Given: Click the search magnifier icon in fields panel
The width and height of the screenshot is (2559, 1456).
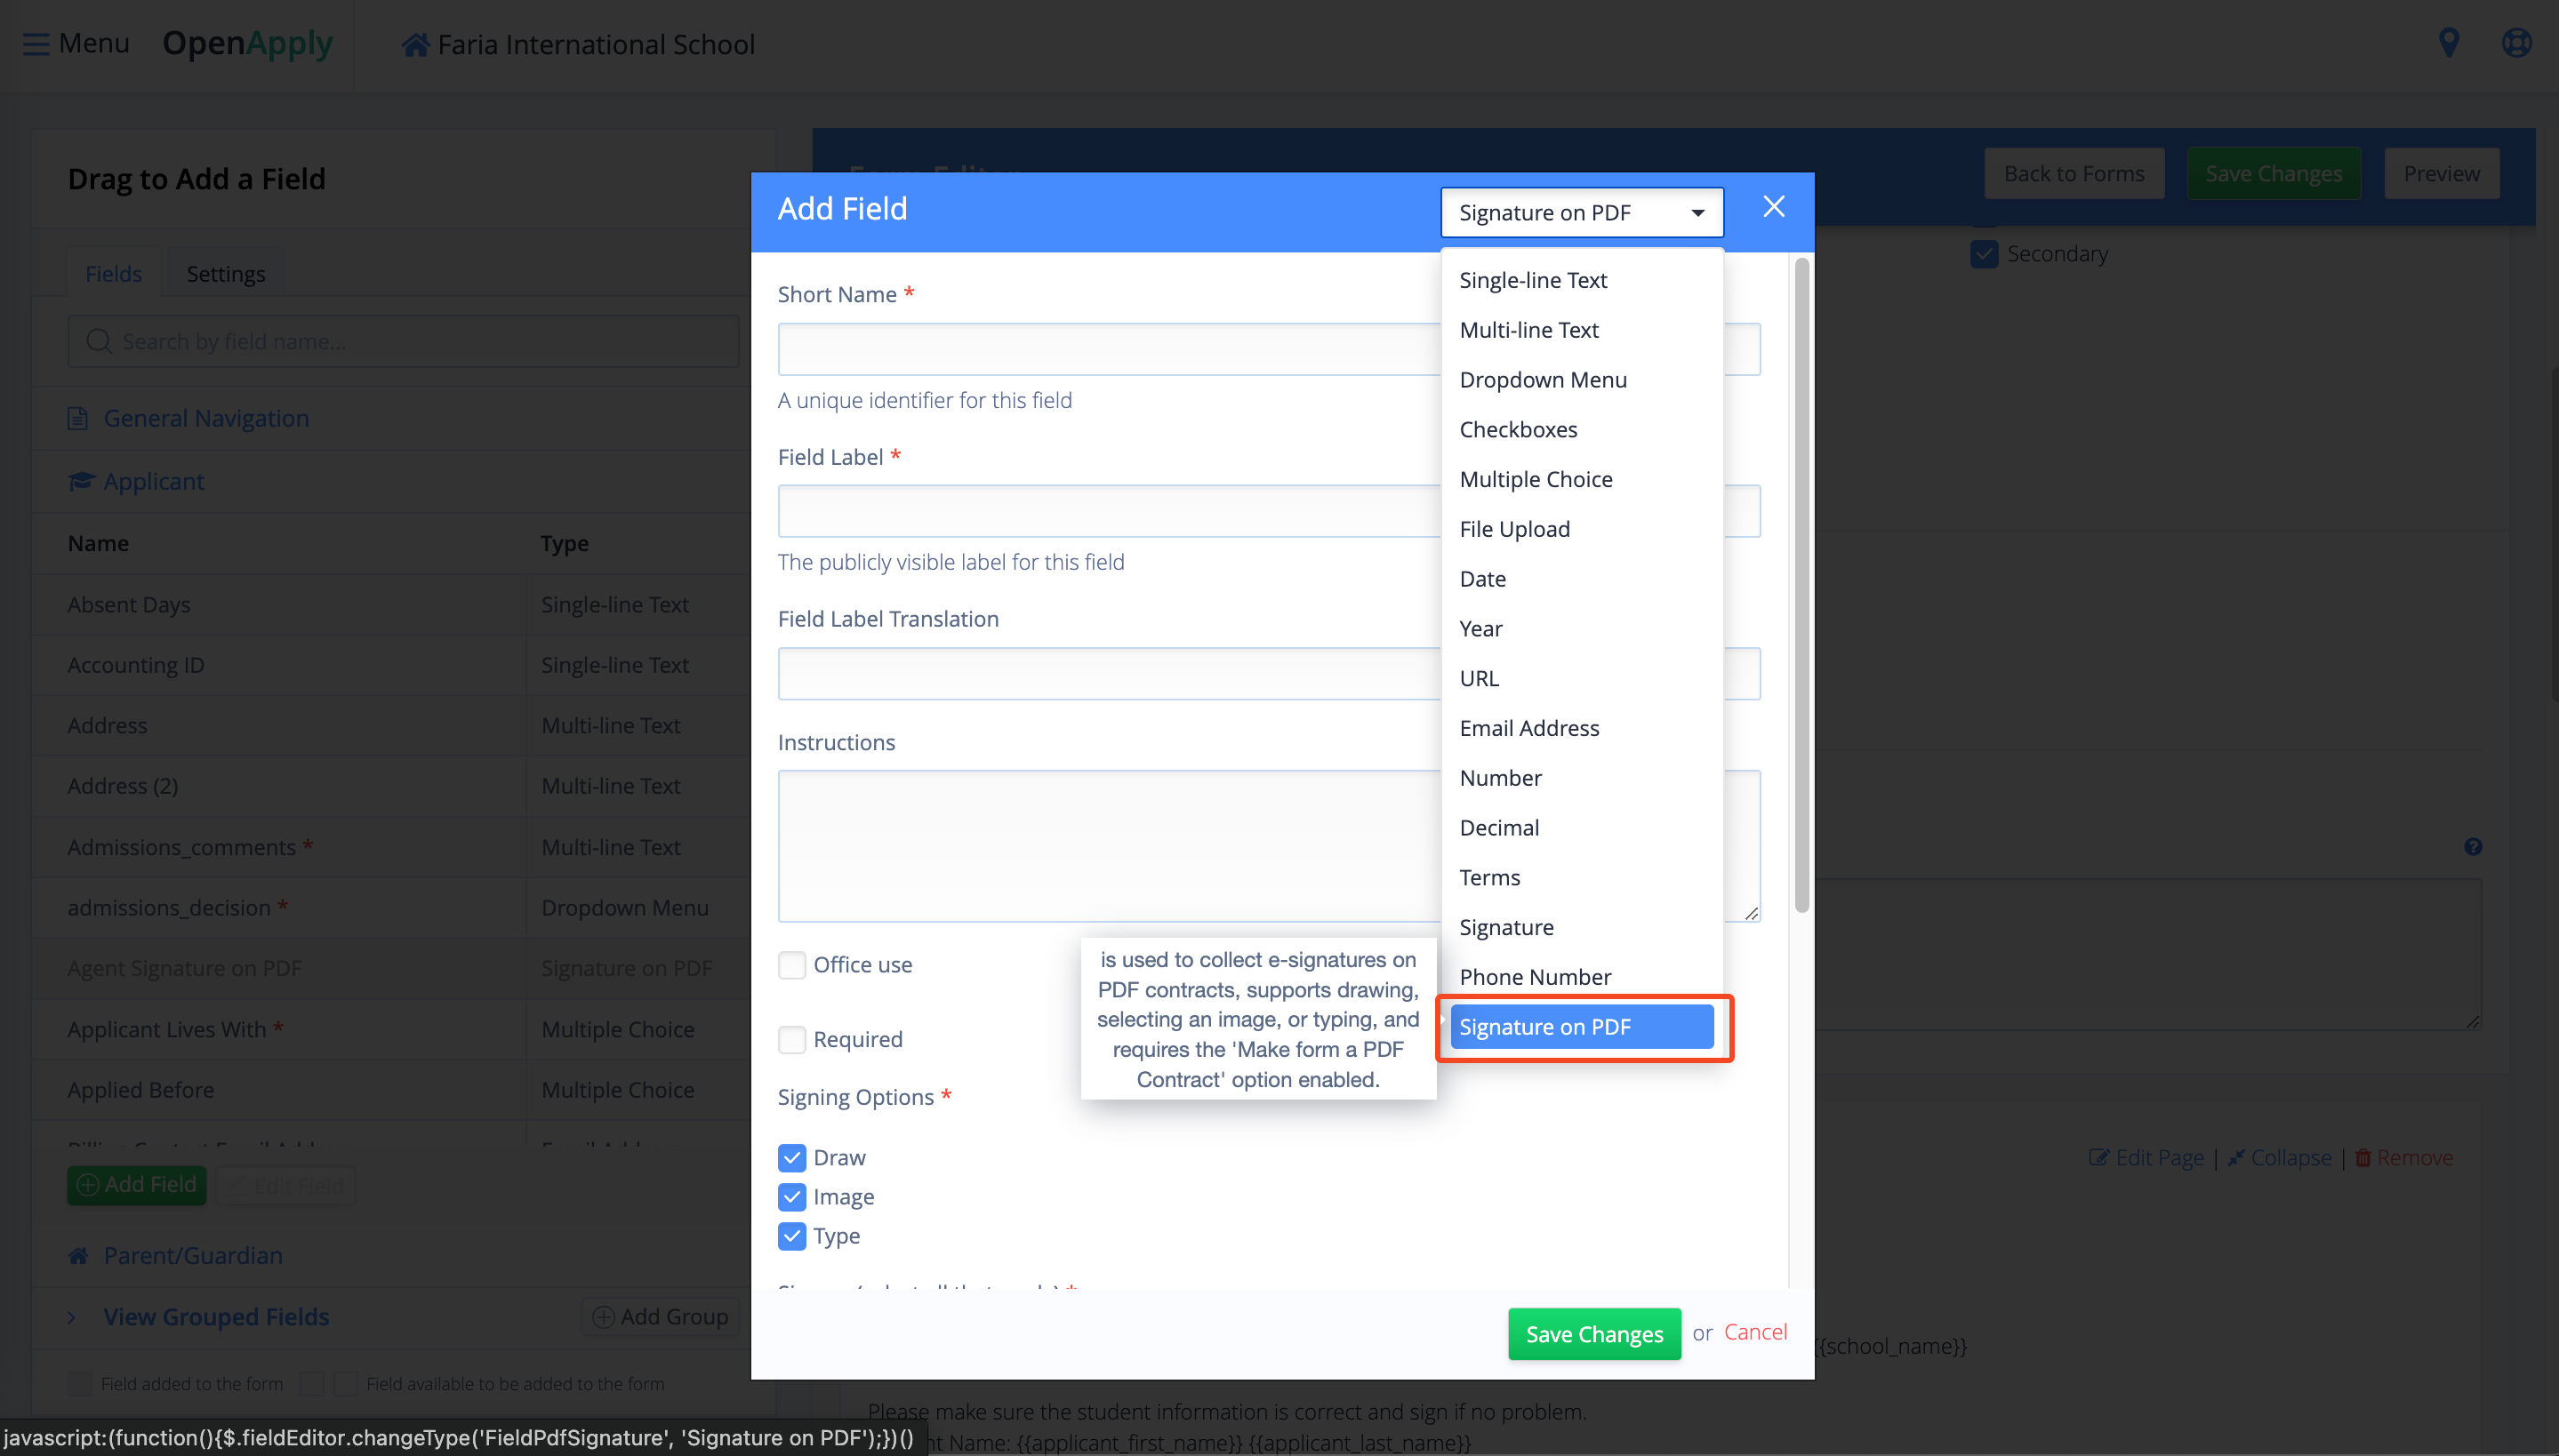Looking at the screenshot, I should click(98, 341).
